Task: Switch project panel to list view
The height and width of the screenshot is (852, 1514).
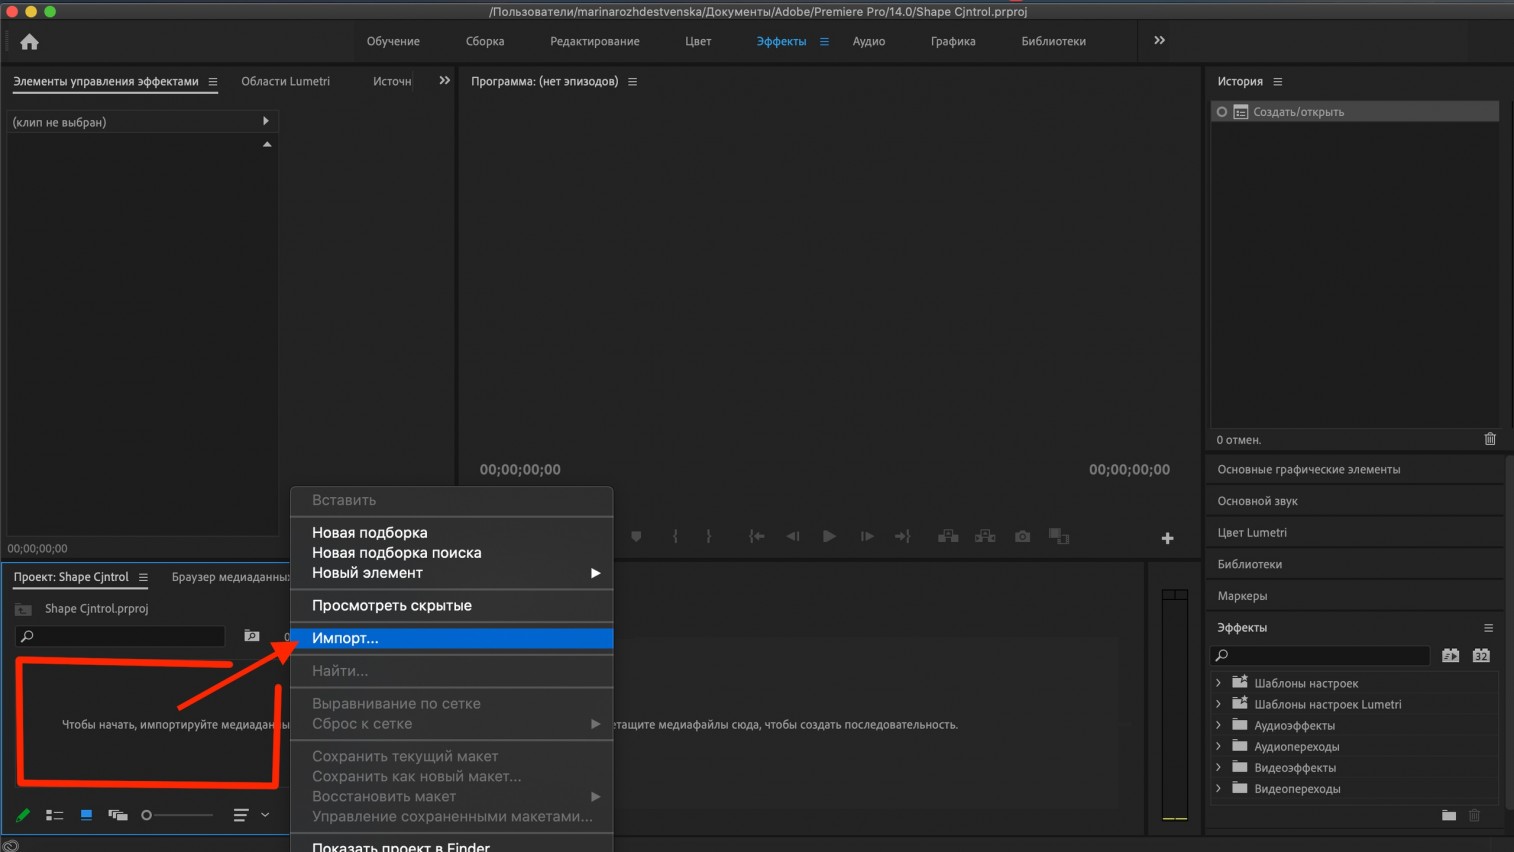Action: point(54,815)
